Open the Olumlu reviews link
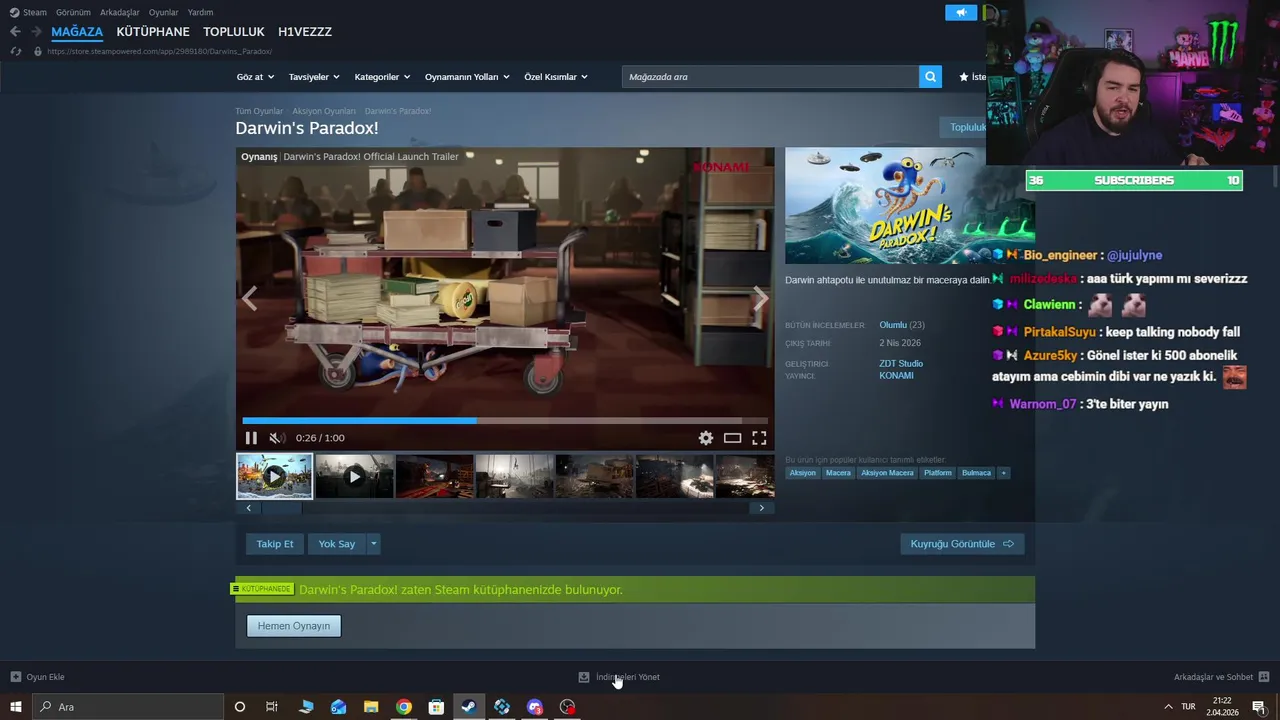 [893, 325]
